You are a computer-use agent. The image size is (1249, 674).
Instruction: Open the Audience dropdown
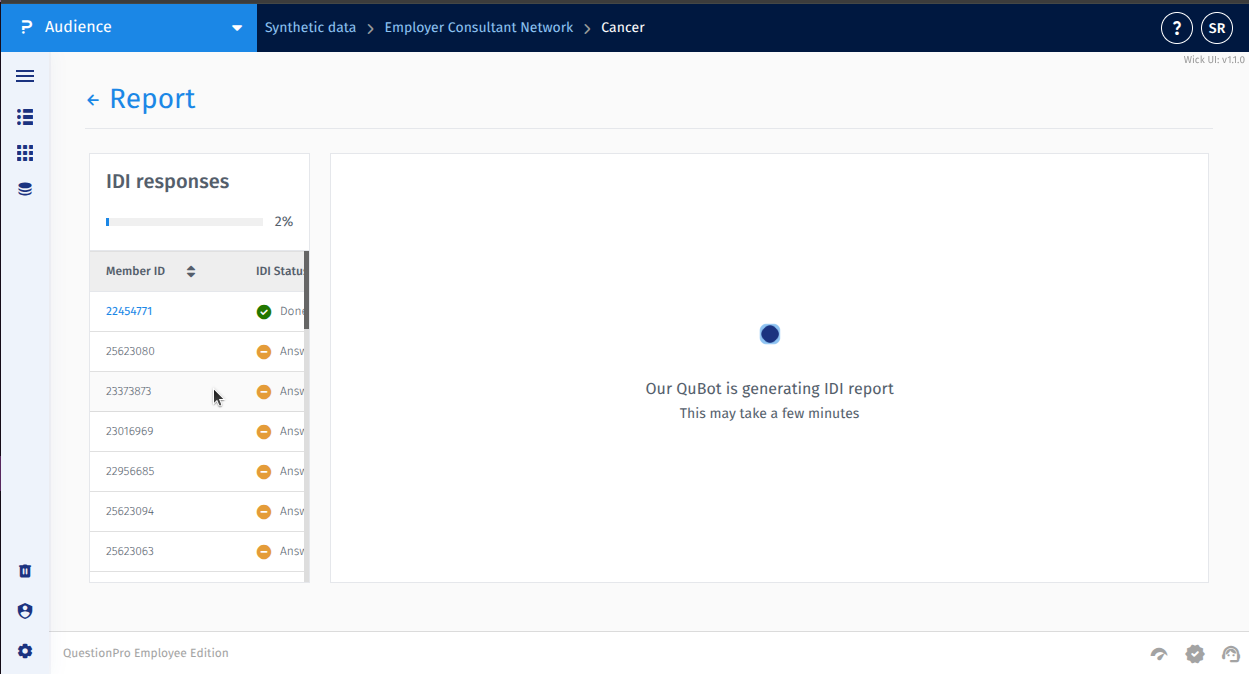[236, 28]
